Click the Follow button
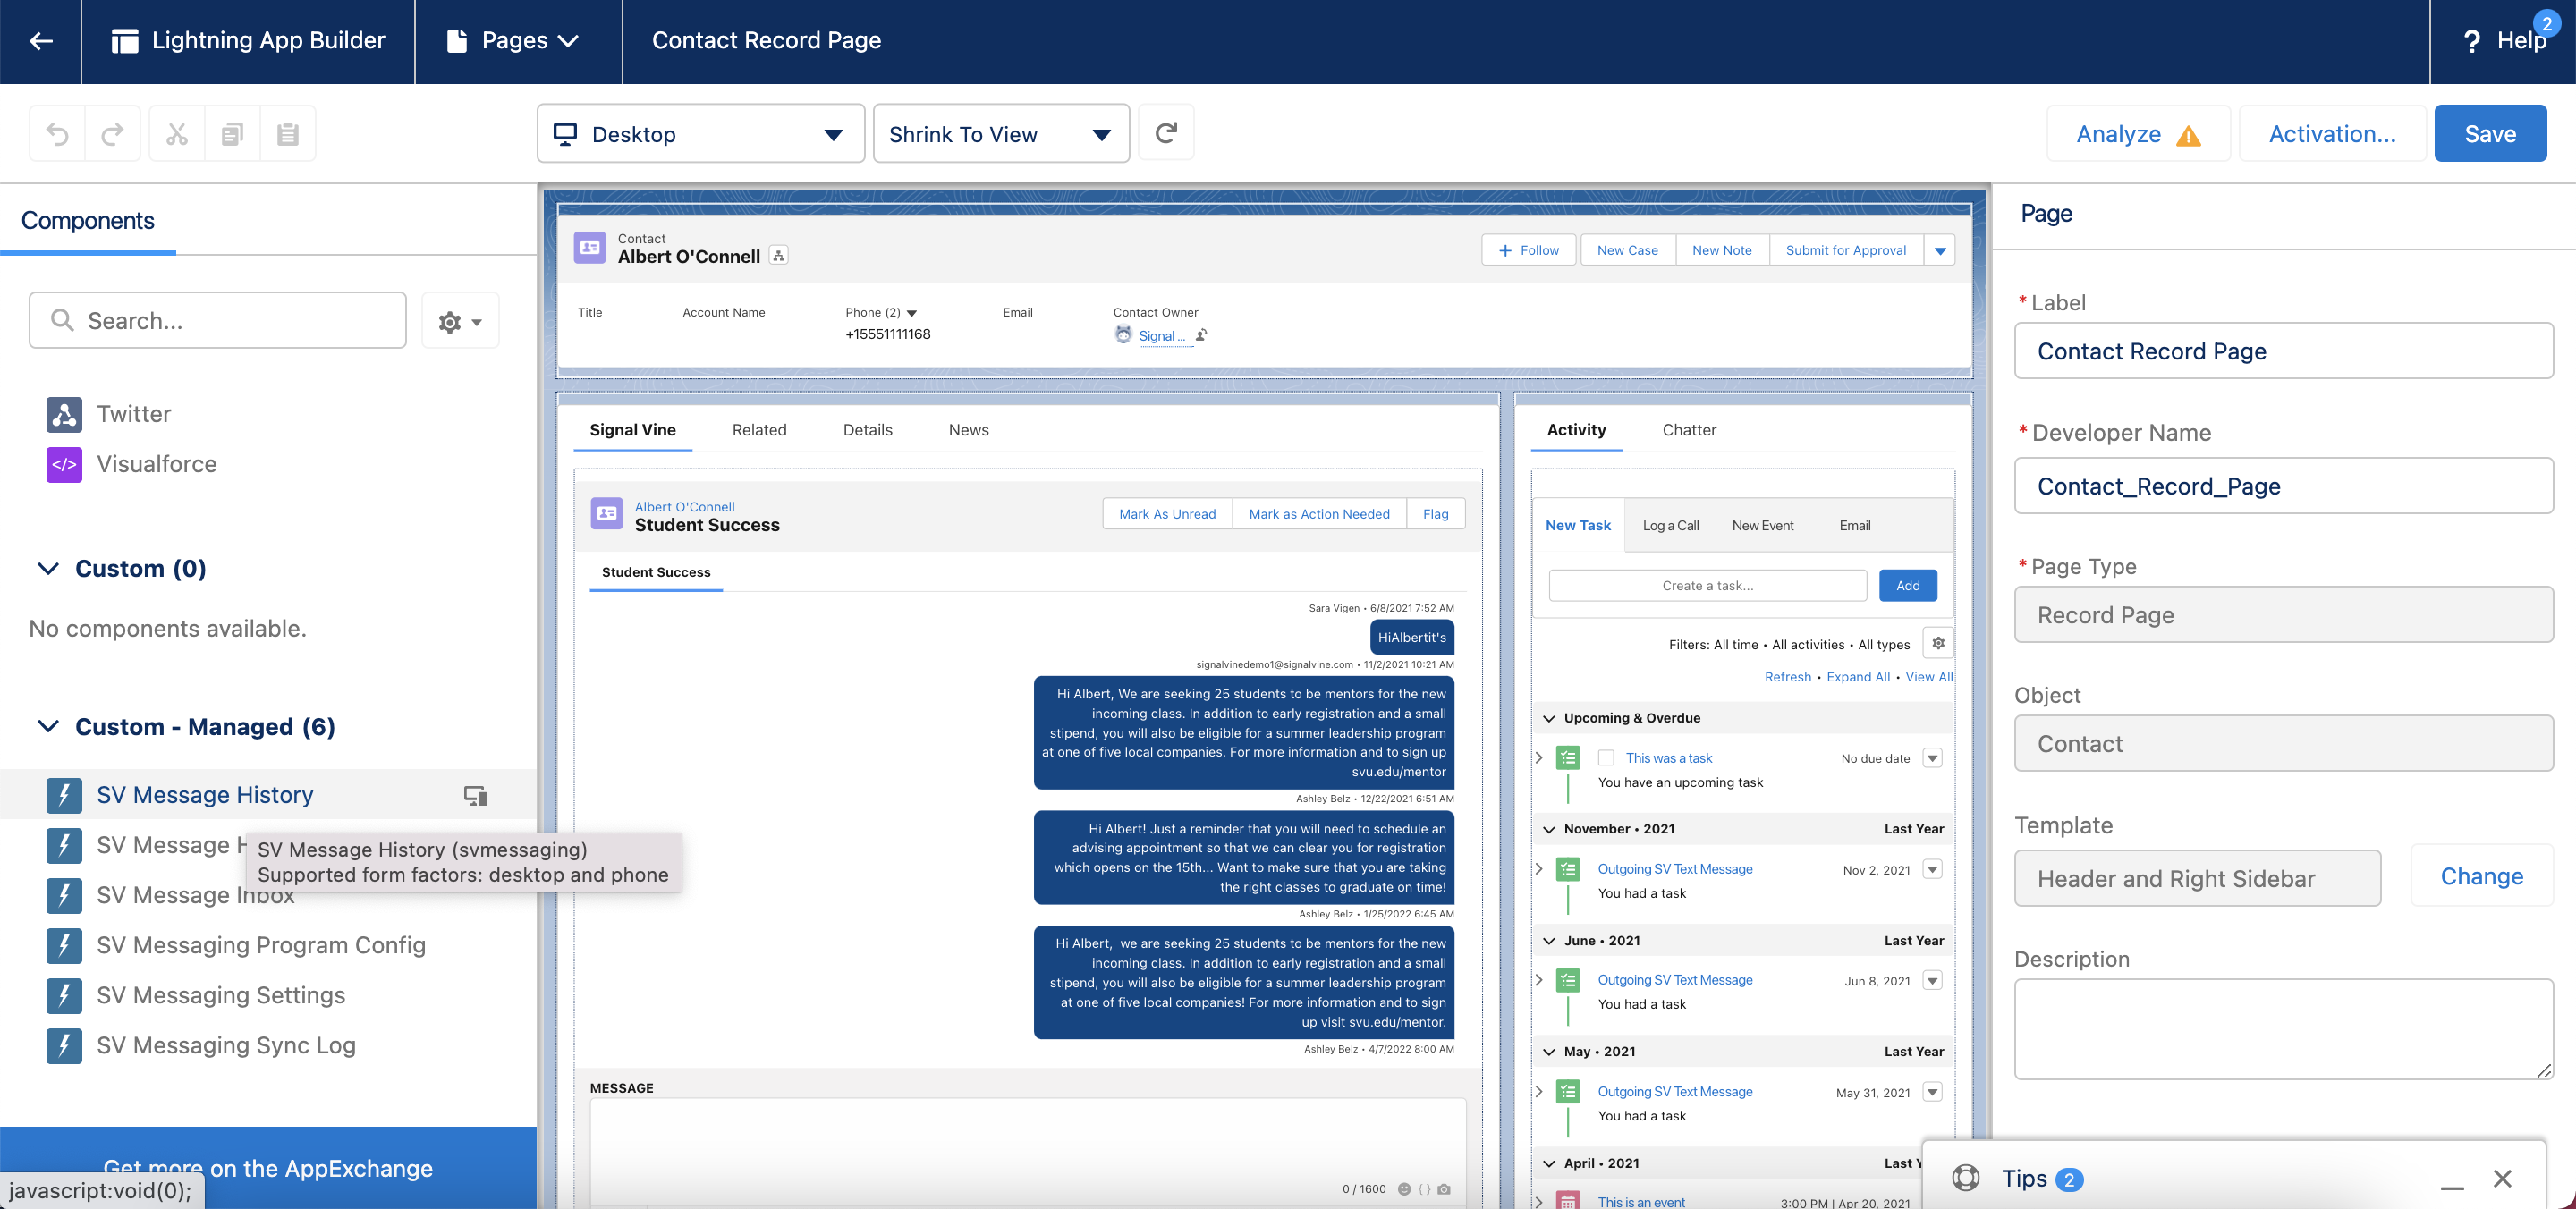 [x=1528, y=250]
